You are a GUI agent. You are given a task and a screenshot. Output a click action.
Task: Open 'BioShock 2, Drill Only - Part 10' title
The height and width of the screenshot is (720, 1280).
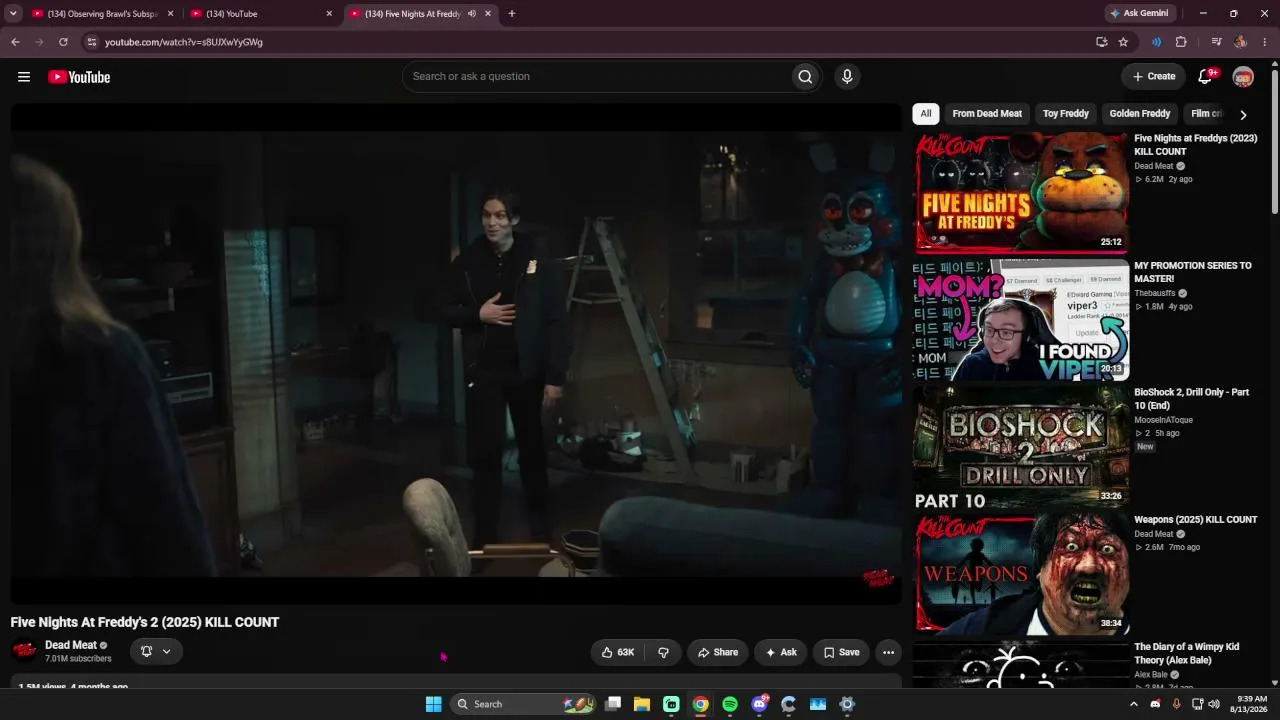click(1192, 399)
